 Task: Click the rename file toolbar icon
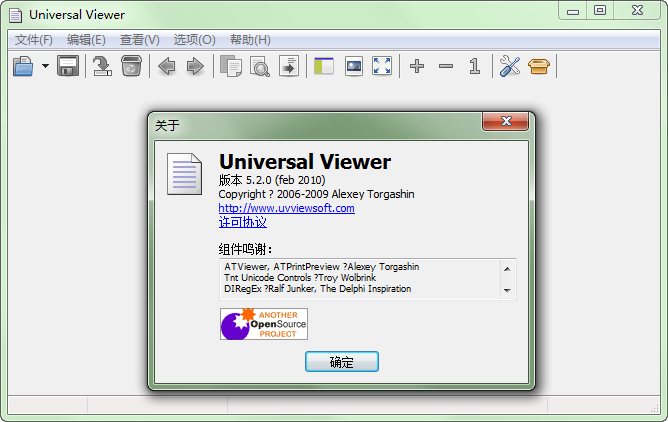point(102,66)
